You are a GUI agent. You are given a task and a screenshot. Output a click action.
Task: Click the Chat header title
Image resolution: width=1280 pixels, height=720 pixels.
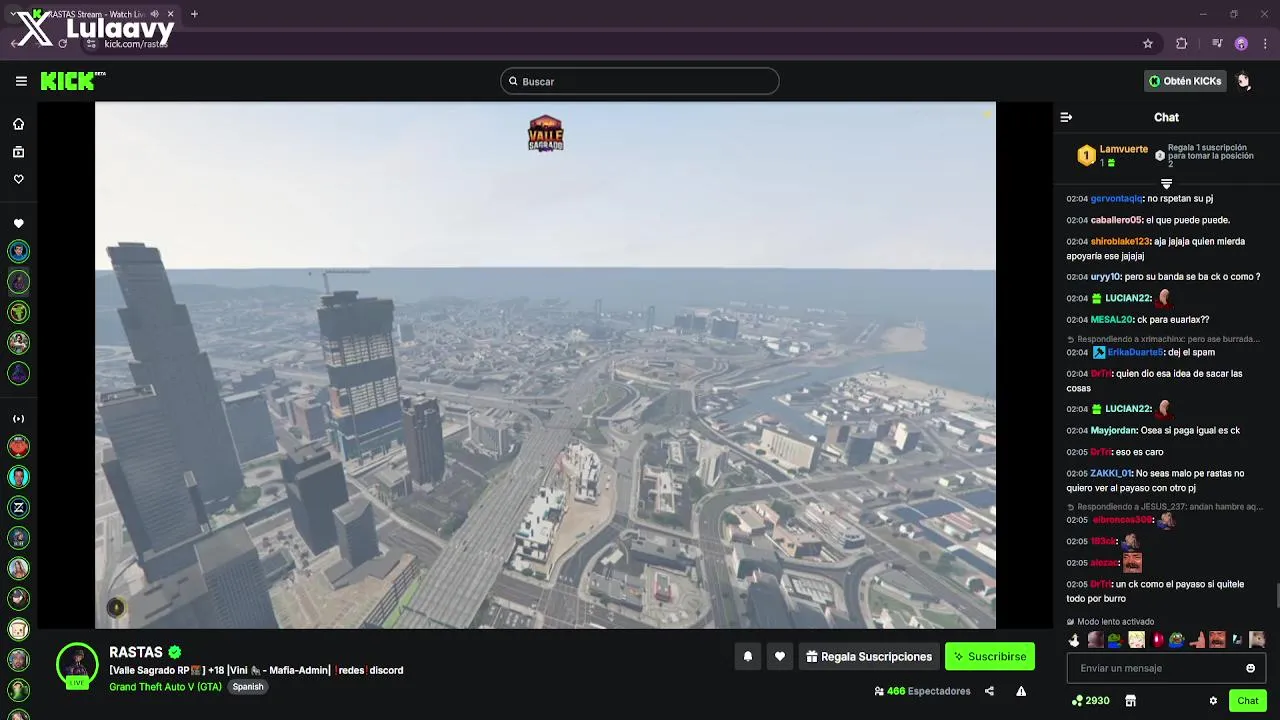click(1166, 117)
